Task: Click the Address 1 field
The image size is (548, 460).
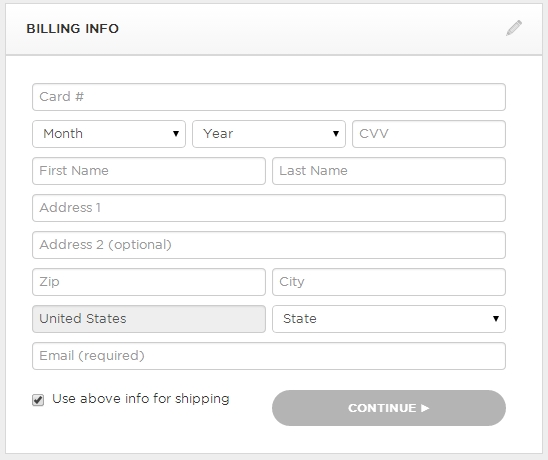Action: coord(269,208)
